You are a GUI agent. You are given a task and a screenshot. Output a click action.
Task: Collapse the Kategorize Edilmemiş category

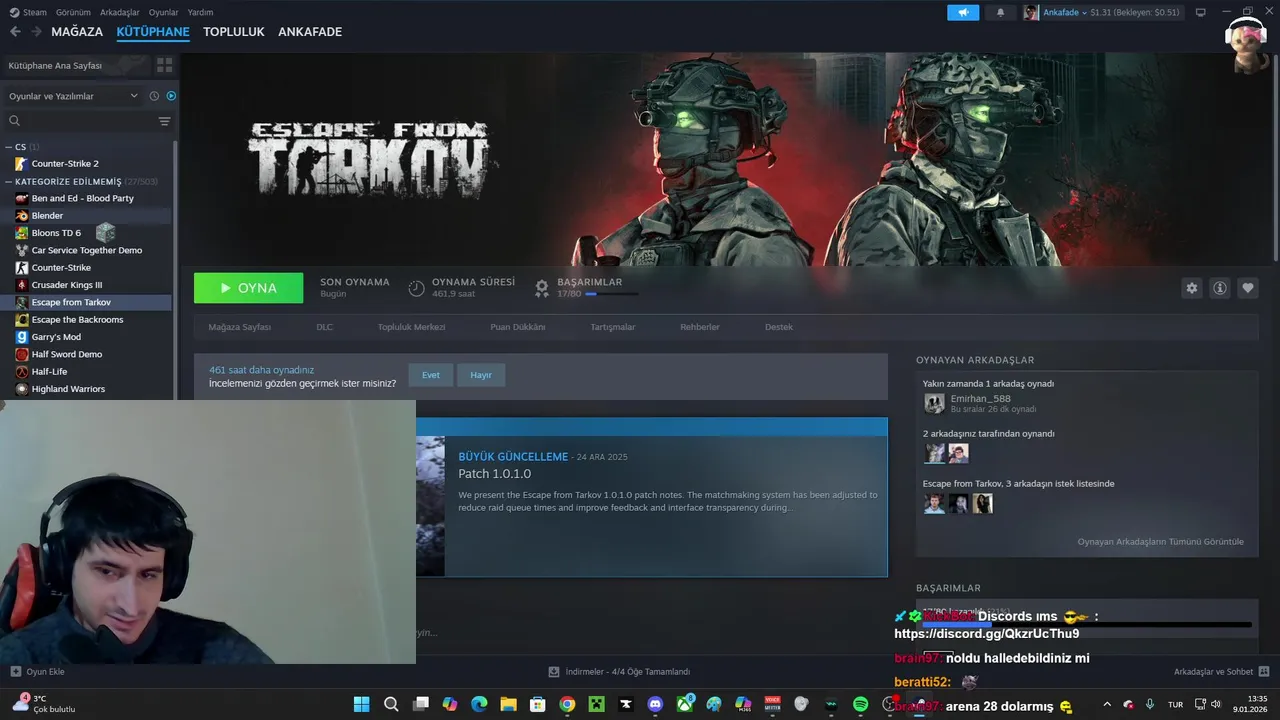(x=9, y=182)
